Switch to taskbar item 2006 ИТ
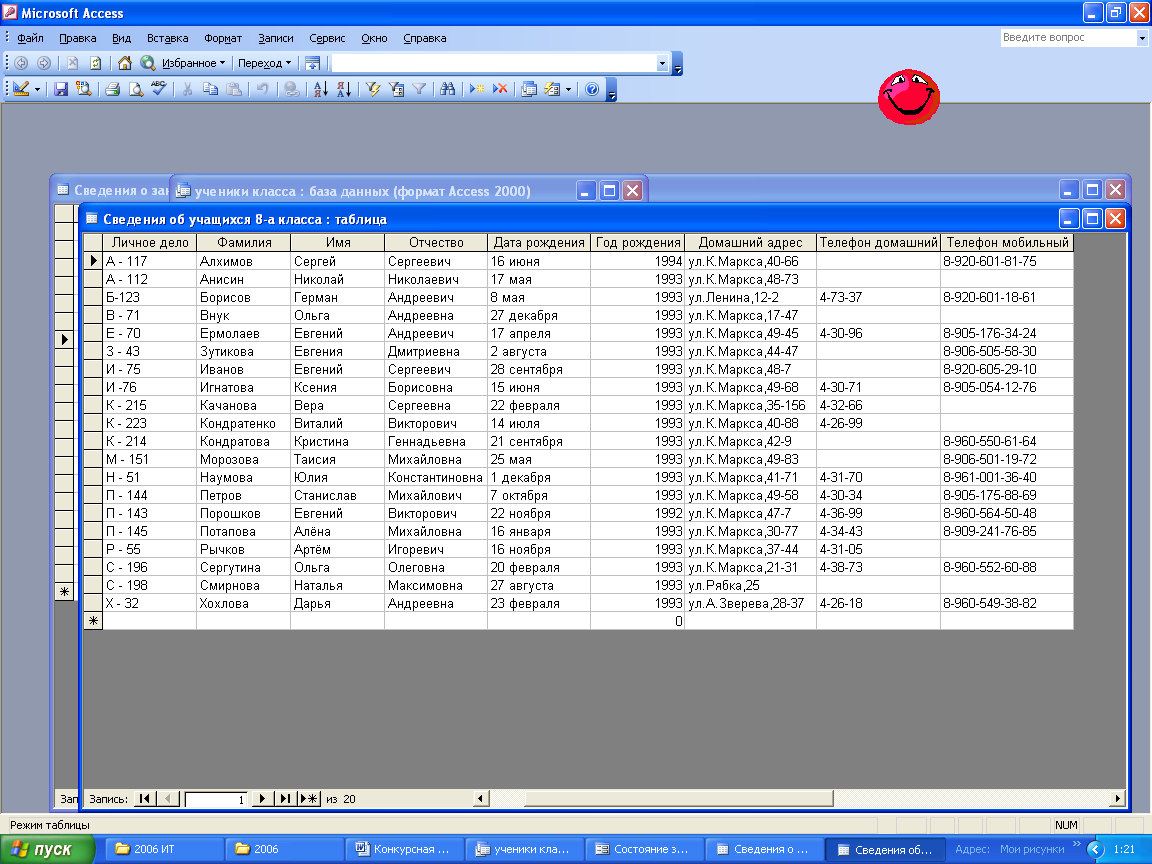Viewport: 1152px width, 864px height. coord(164,849)
